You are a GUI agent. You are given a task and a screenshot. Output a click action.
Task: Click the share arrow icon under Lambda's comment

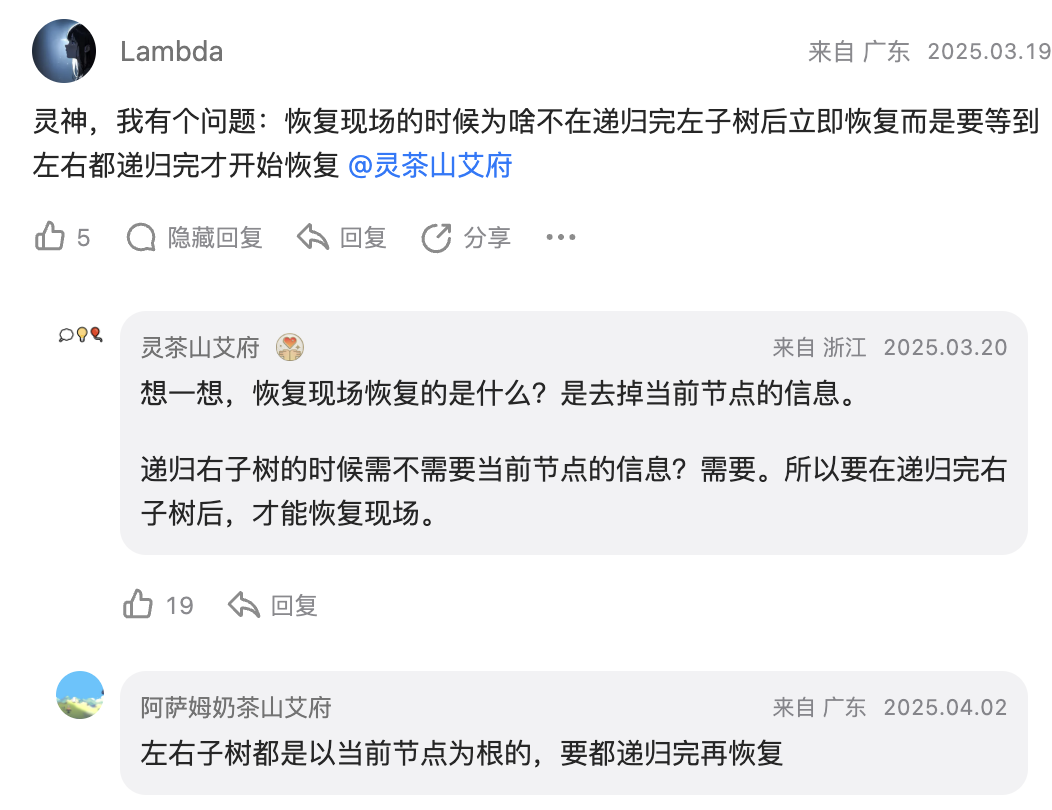click(436, 237)
